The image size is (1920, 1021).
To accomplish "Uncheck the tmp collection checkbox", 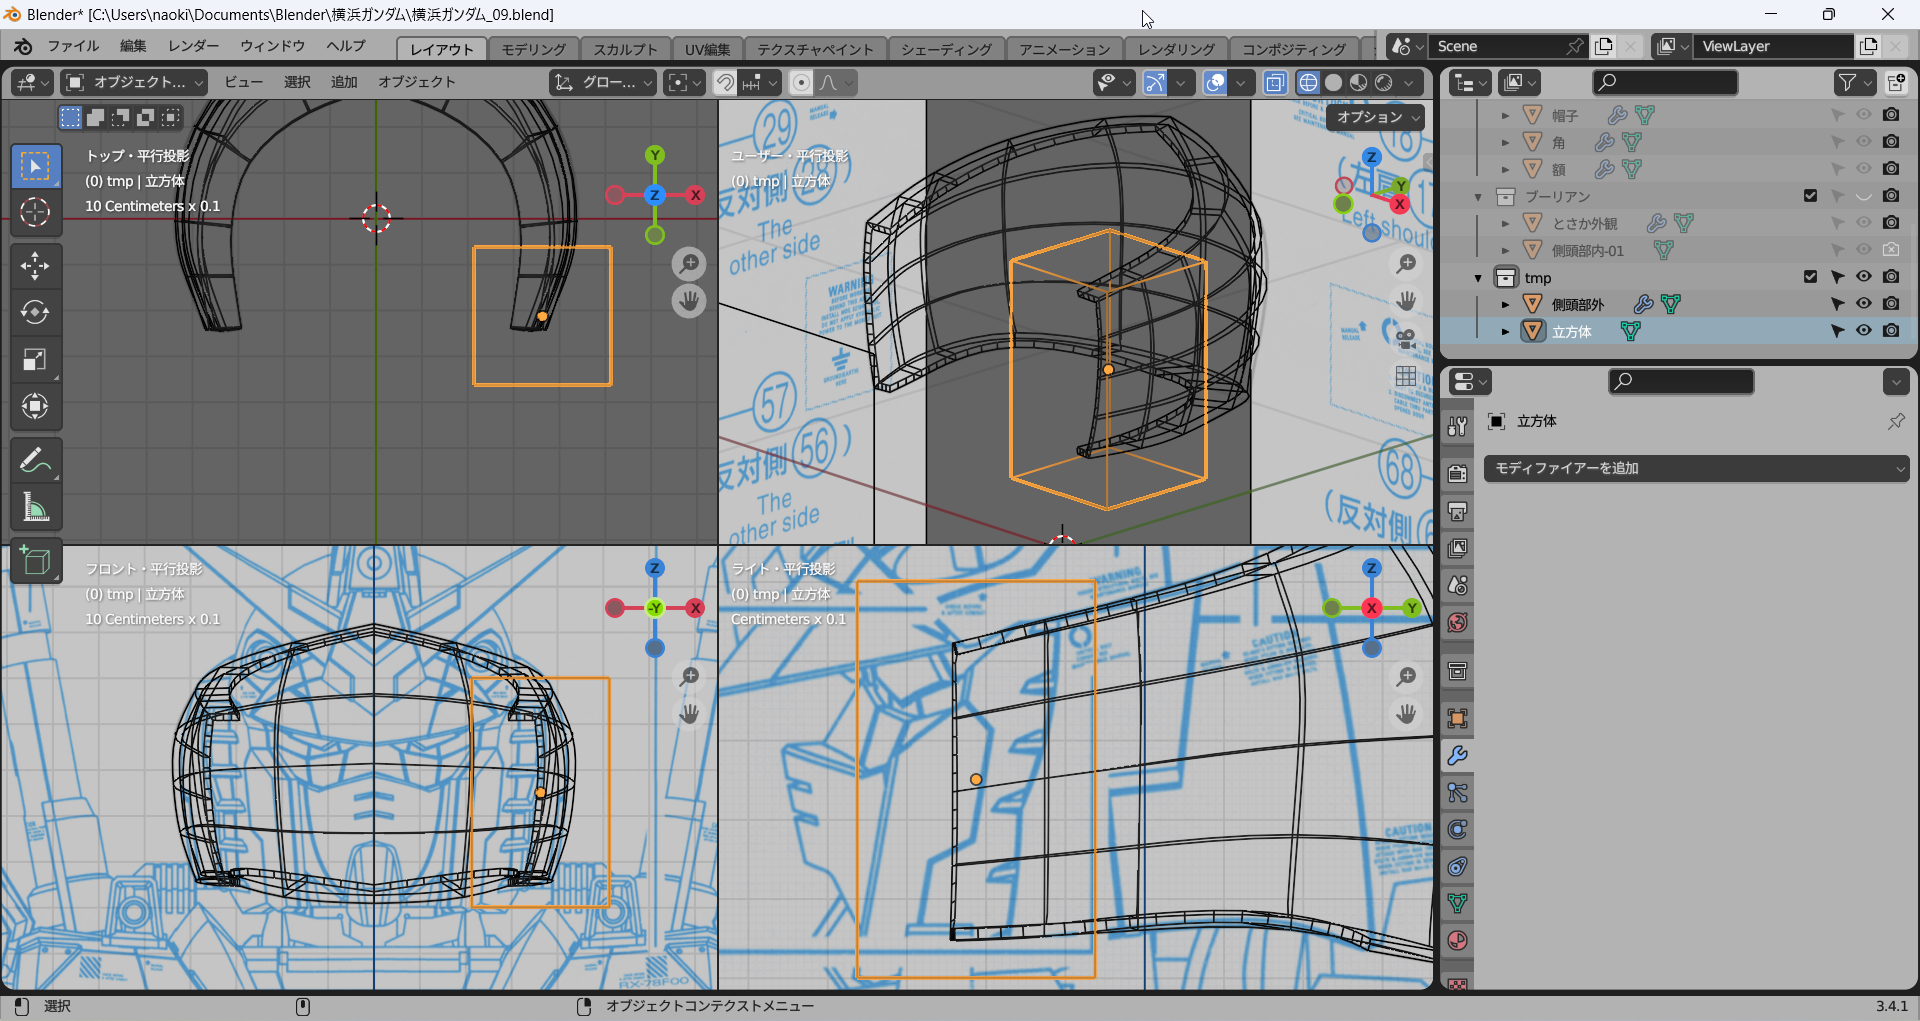I will [1810, 277].
